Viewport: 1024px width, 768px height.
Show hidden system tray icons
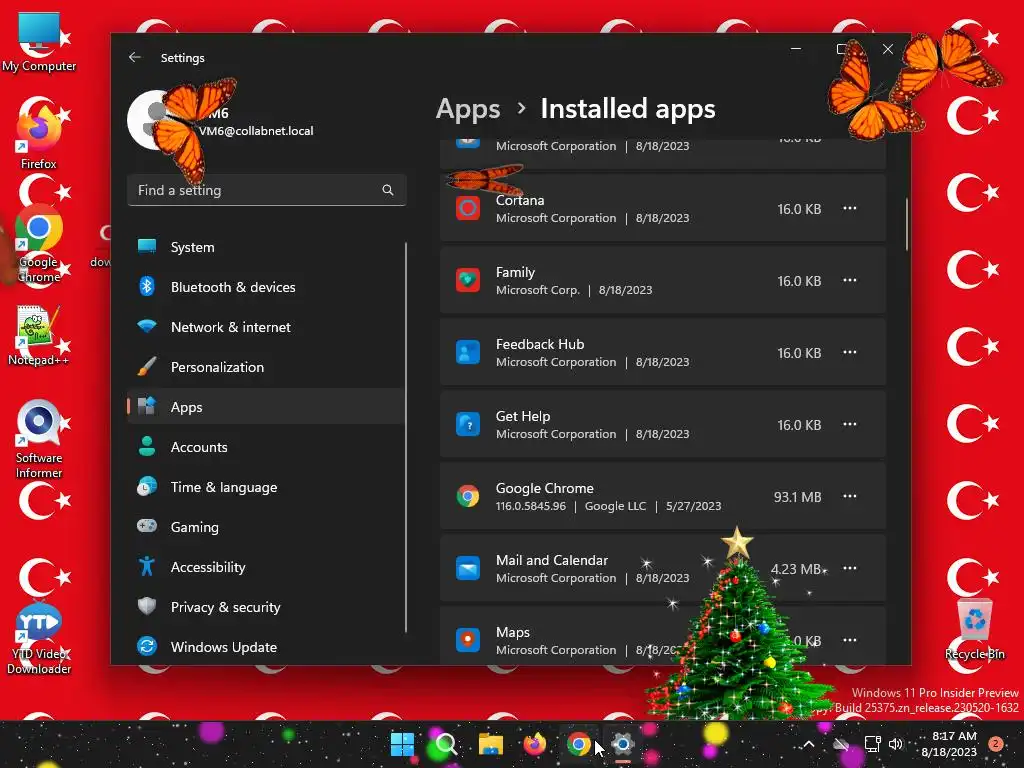click(808, 744)
